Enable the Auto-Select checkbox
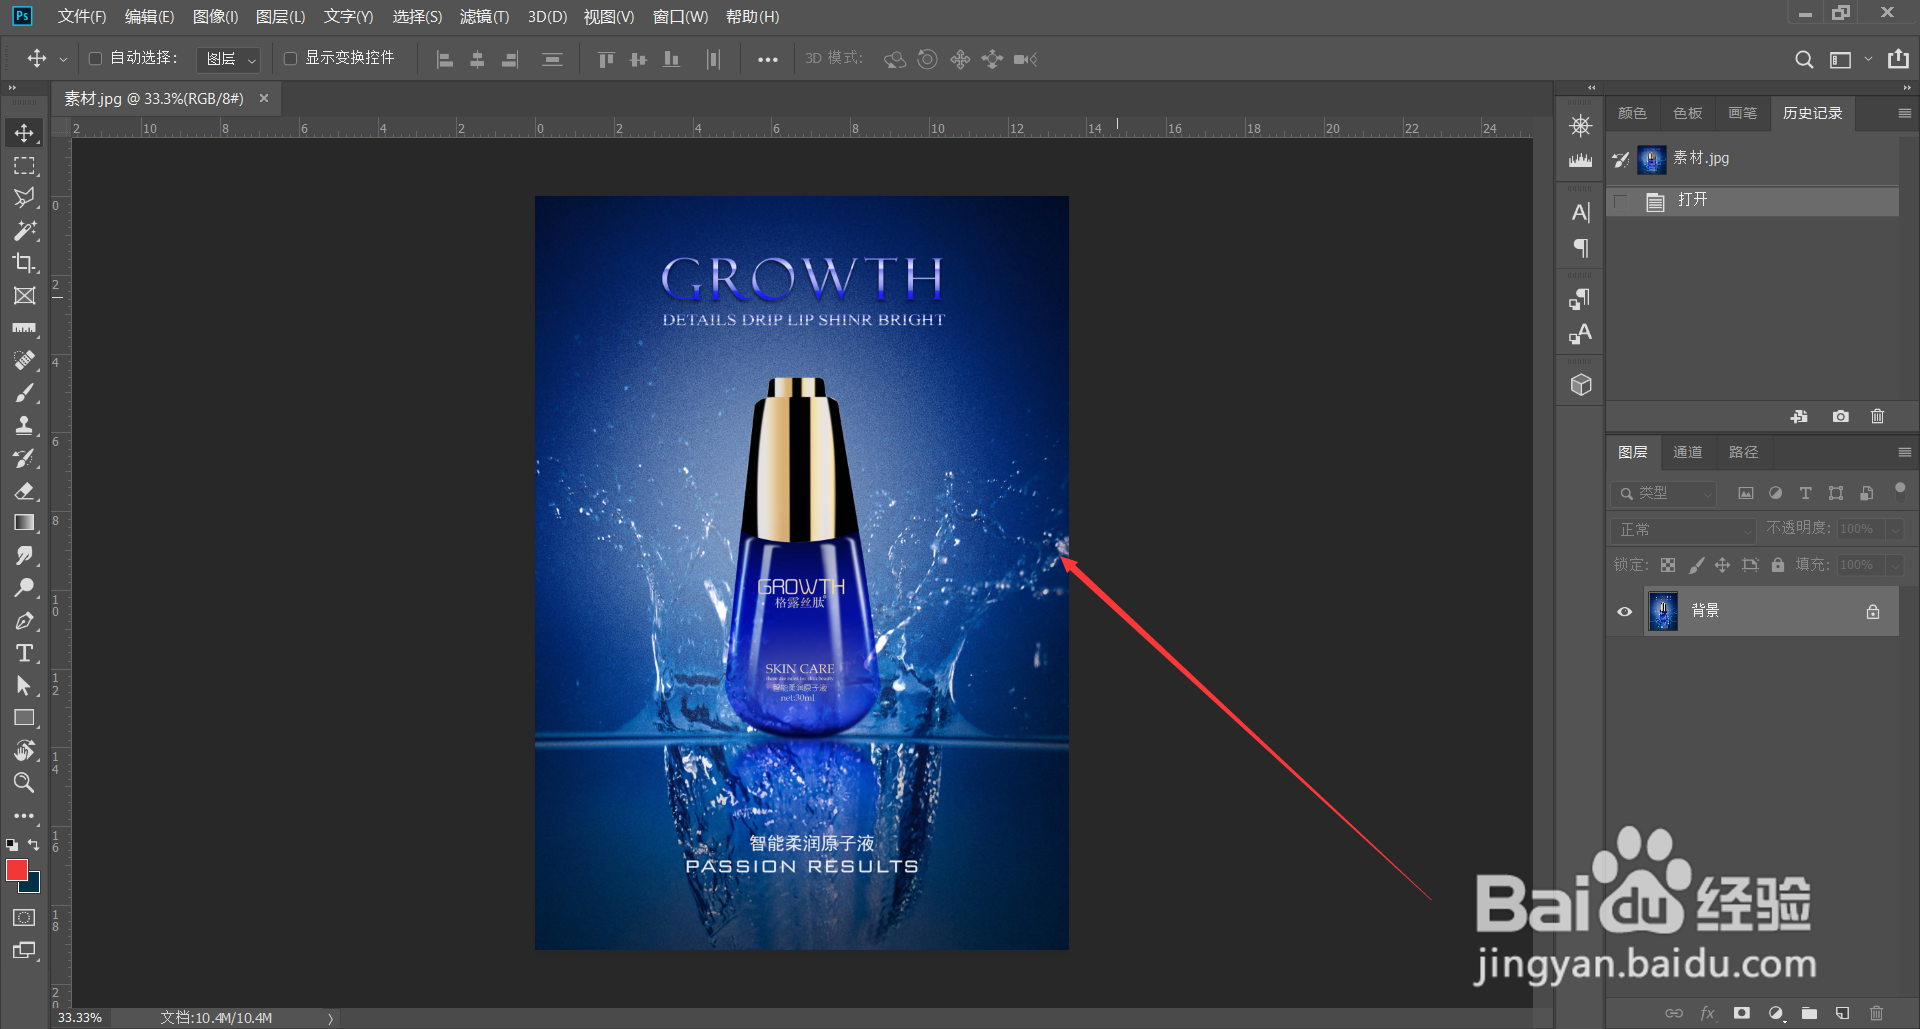The height and width of the screenshot is (1029, 1920). (96, 59)
